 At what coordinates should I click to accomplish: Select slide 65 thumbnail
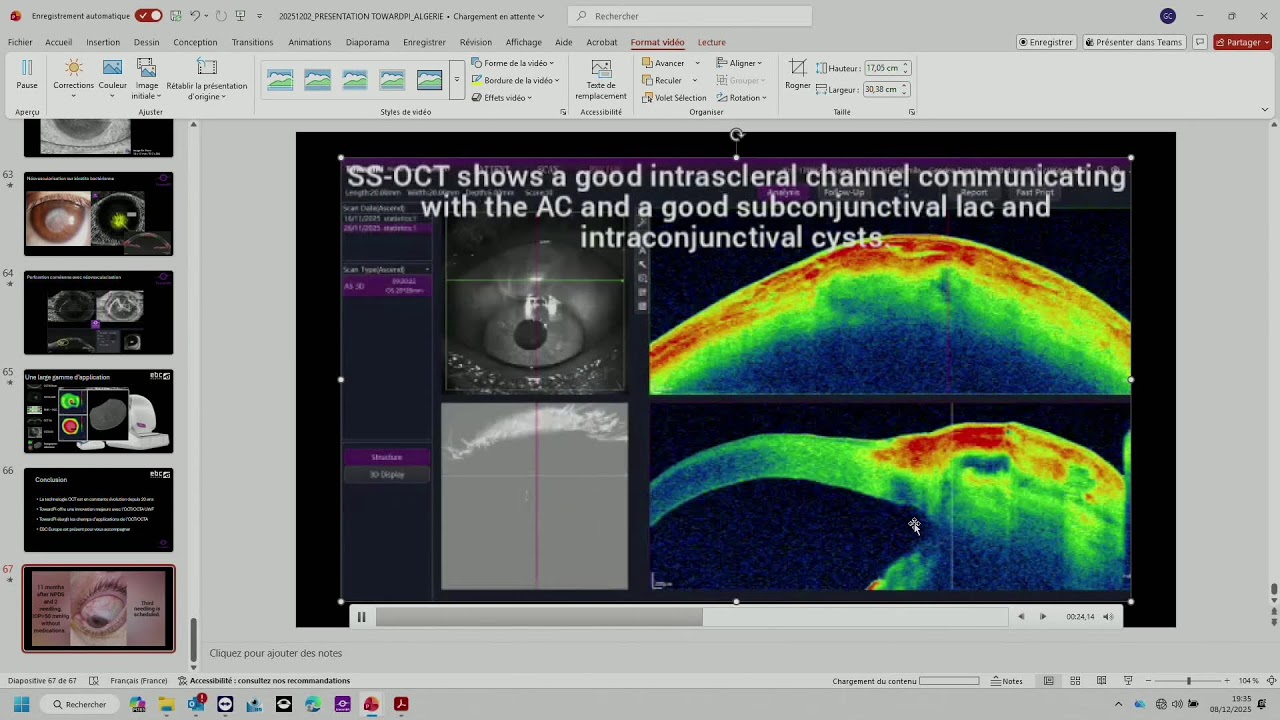(98, 411)
